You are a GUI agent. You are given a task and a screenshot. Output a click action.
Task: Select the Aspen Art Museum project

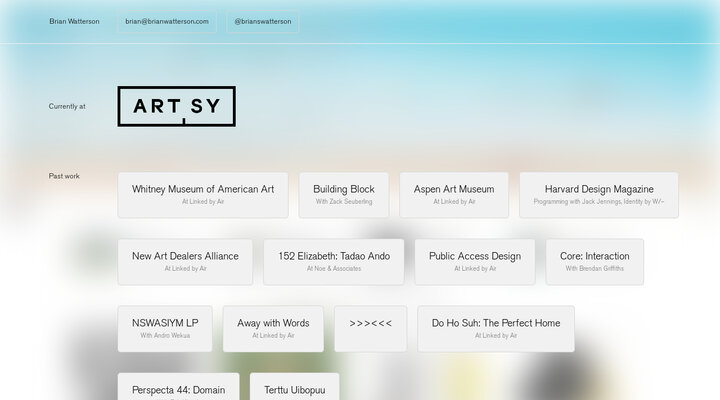pos(454,194)
